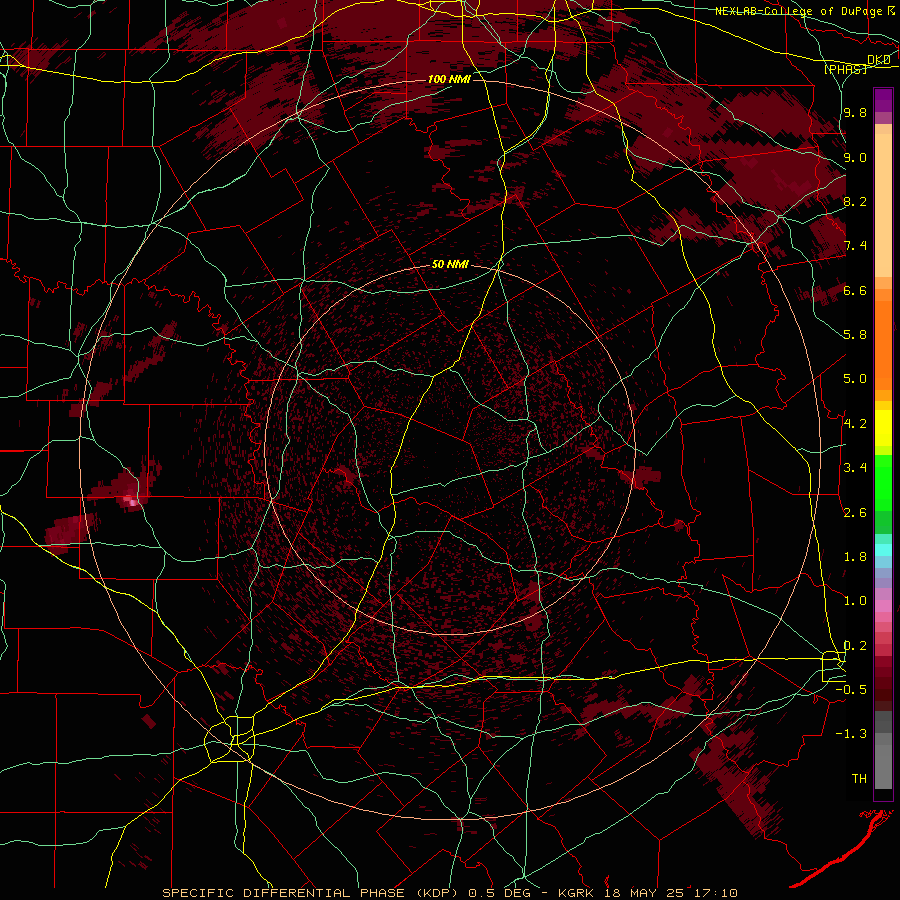Click the 5.0 scale value
The height and width of the screenshot is (900, 900).
coord(855,379)
